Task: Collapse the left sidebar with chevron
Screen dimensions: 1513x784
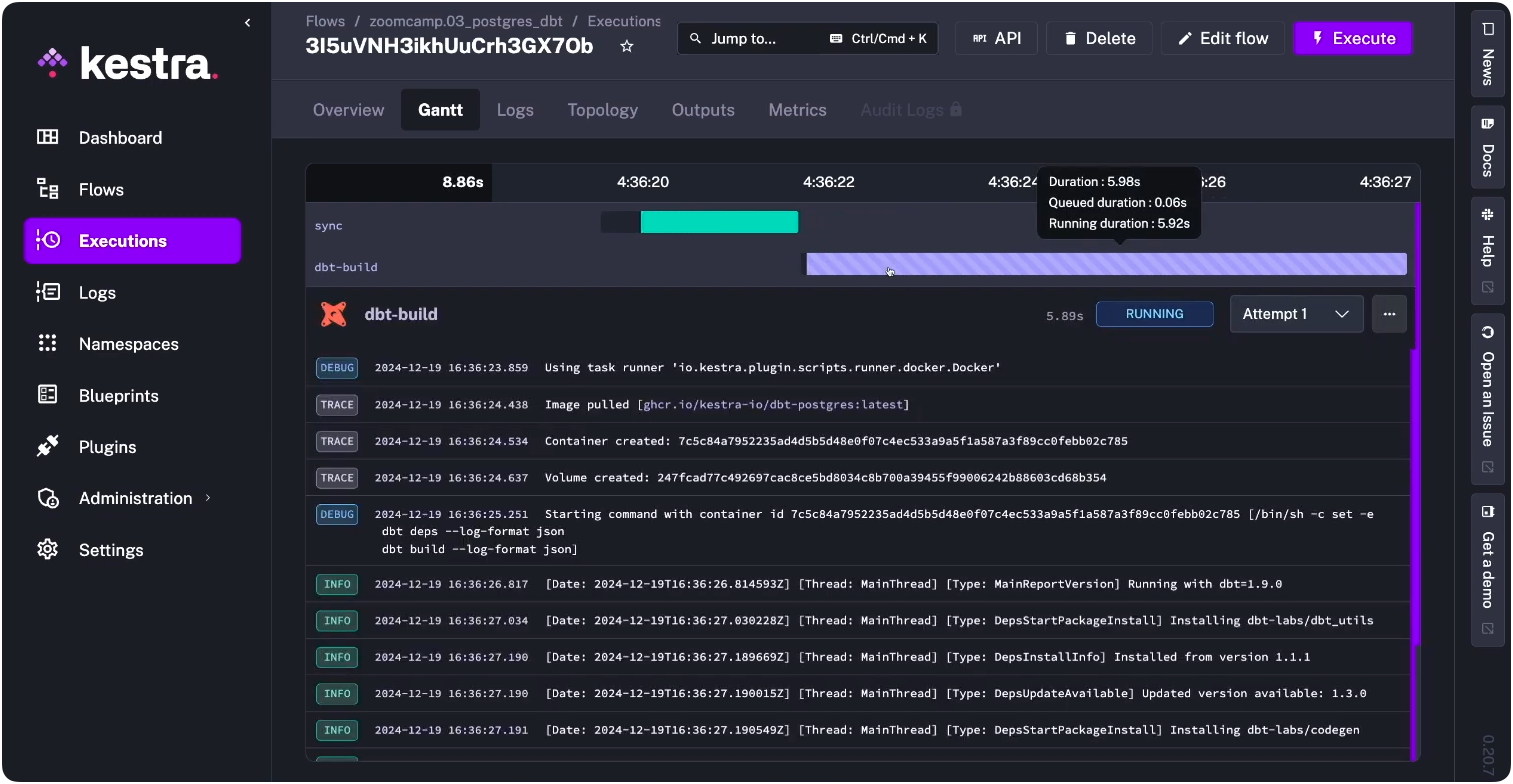Action: click(x=248, y=23)
